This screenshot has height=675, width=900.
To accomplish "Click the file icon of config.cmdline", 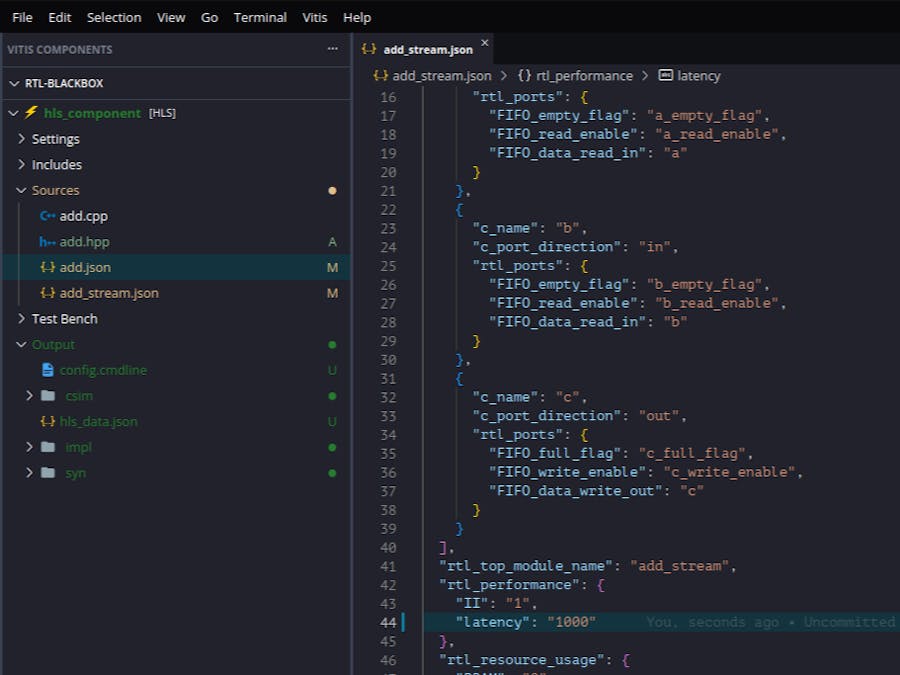I will tap(47, 370).
